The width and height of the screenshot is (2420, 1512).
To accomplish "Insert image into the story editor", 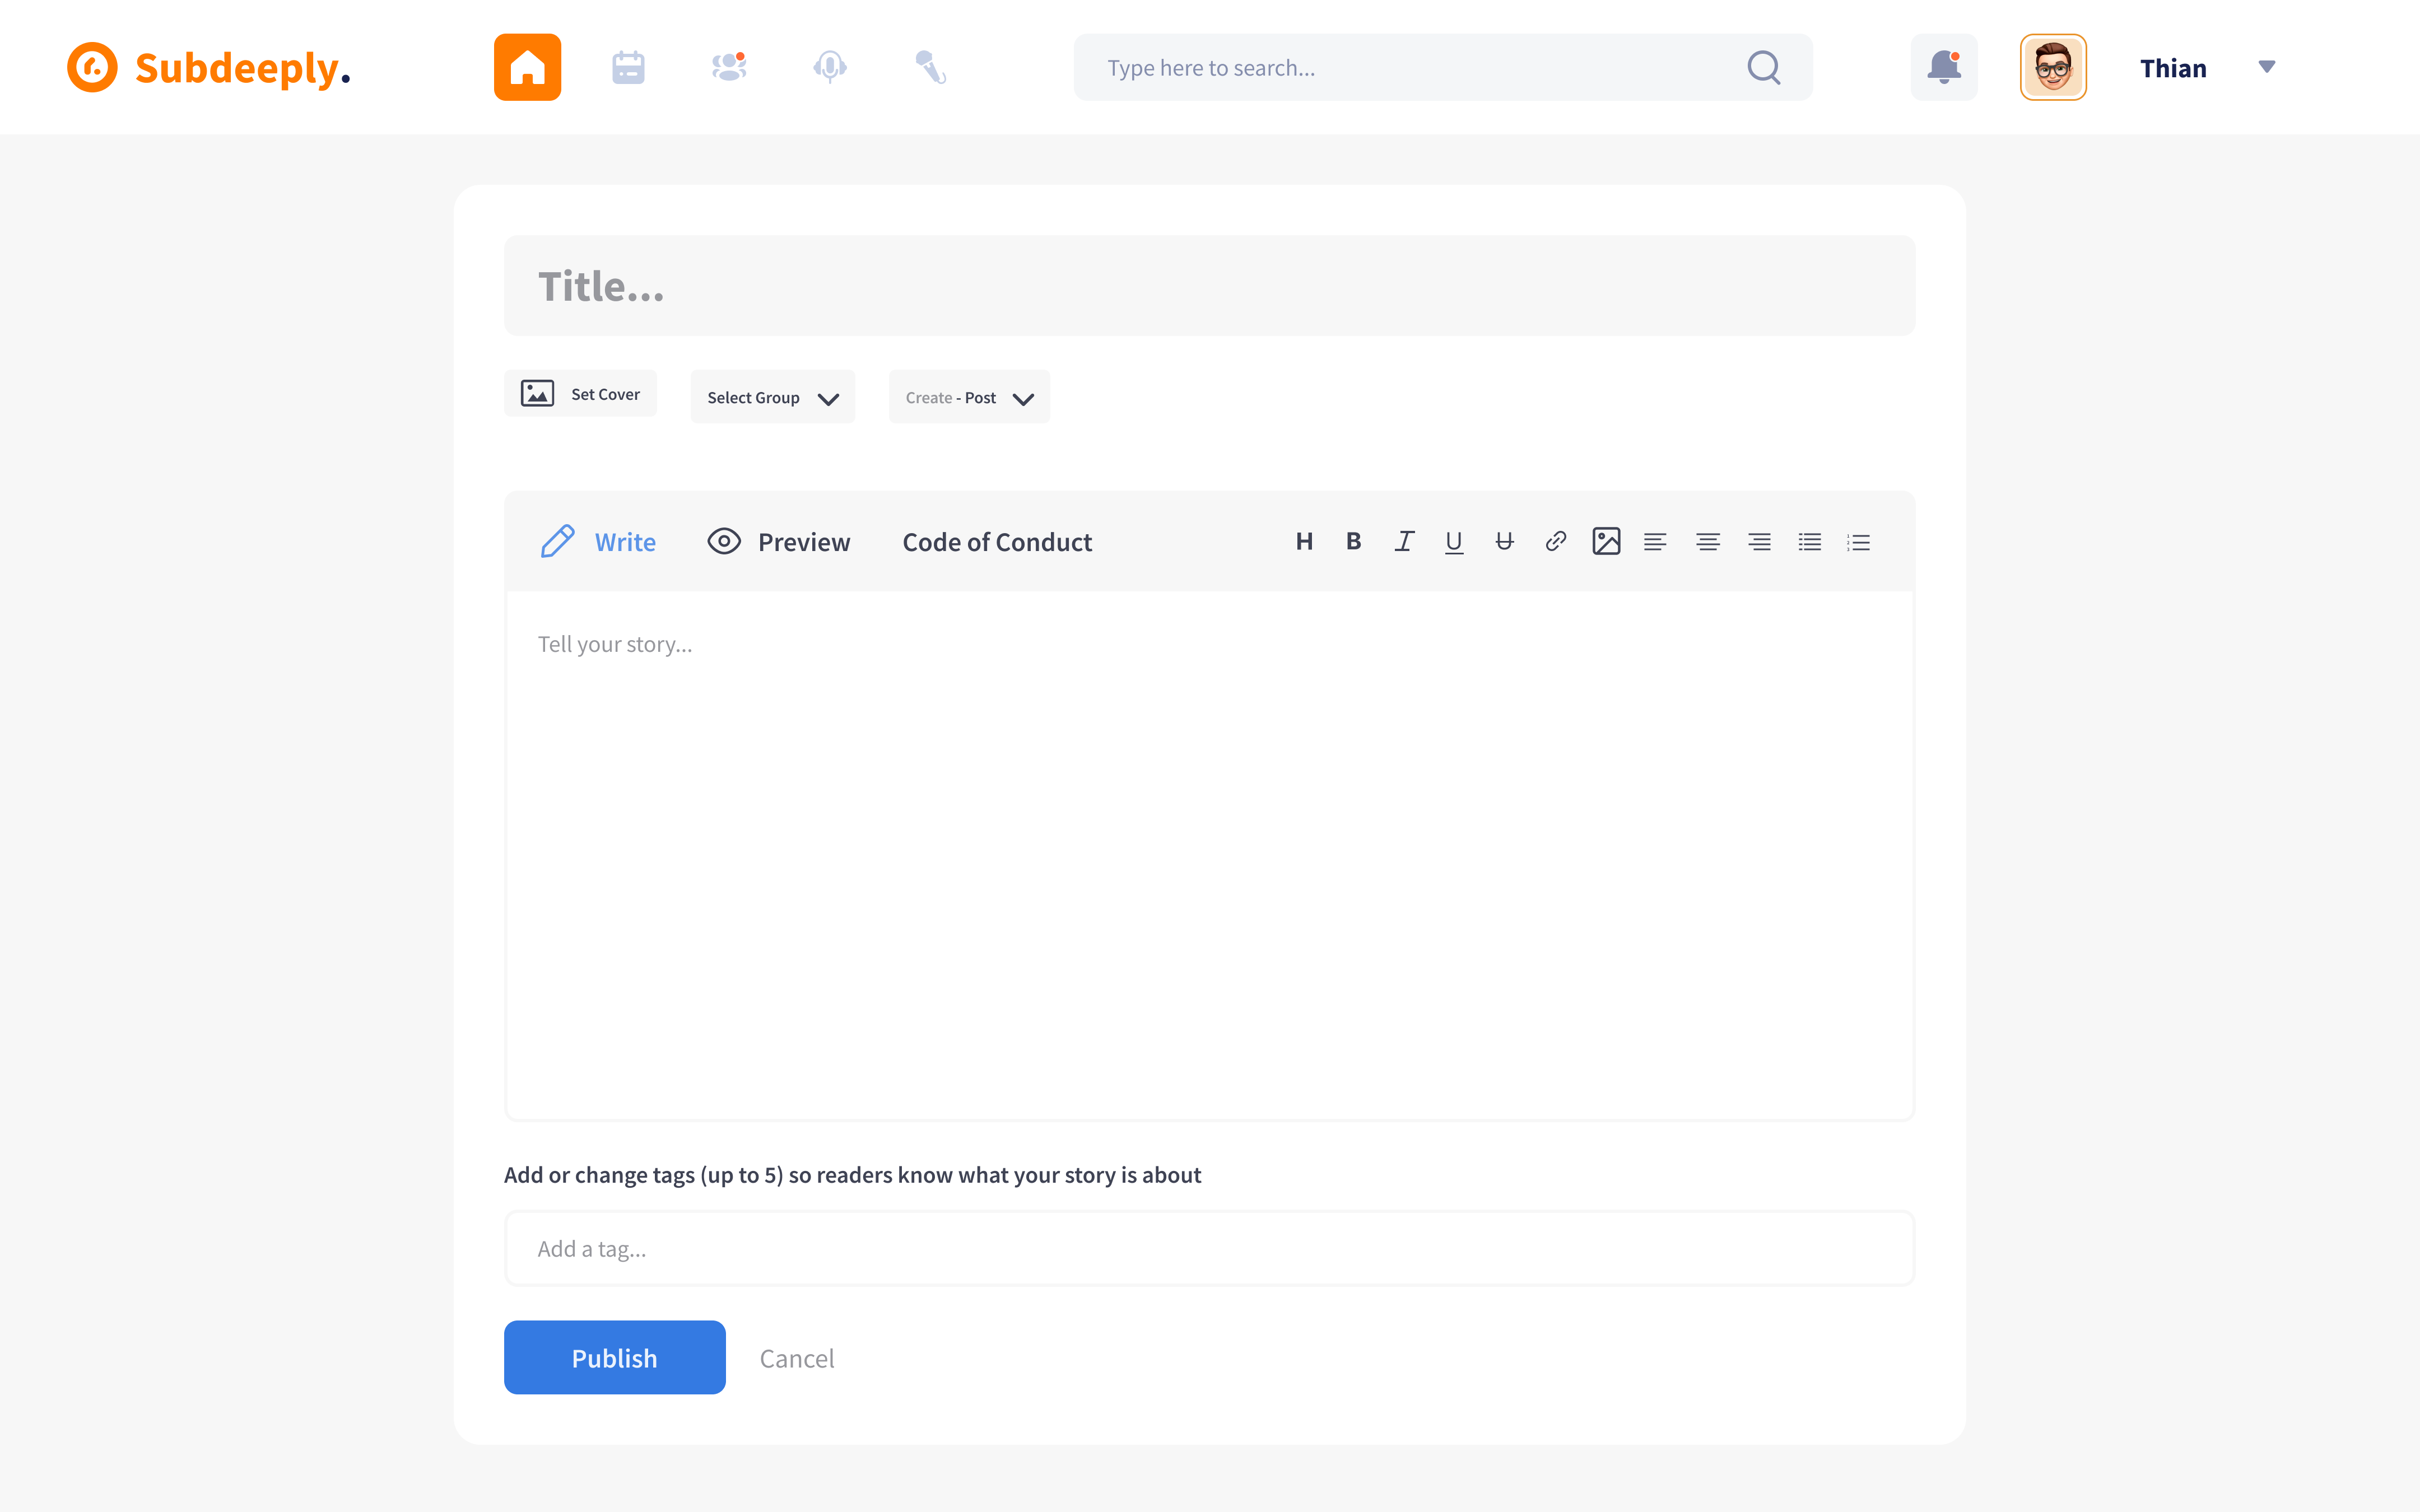I will pyautogui.click(x=1606, y=541).
